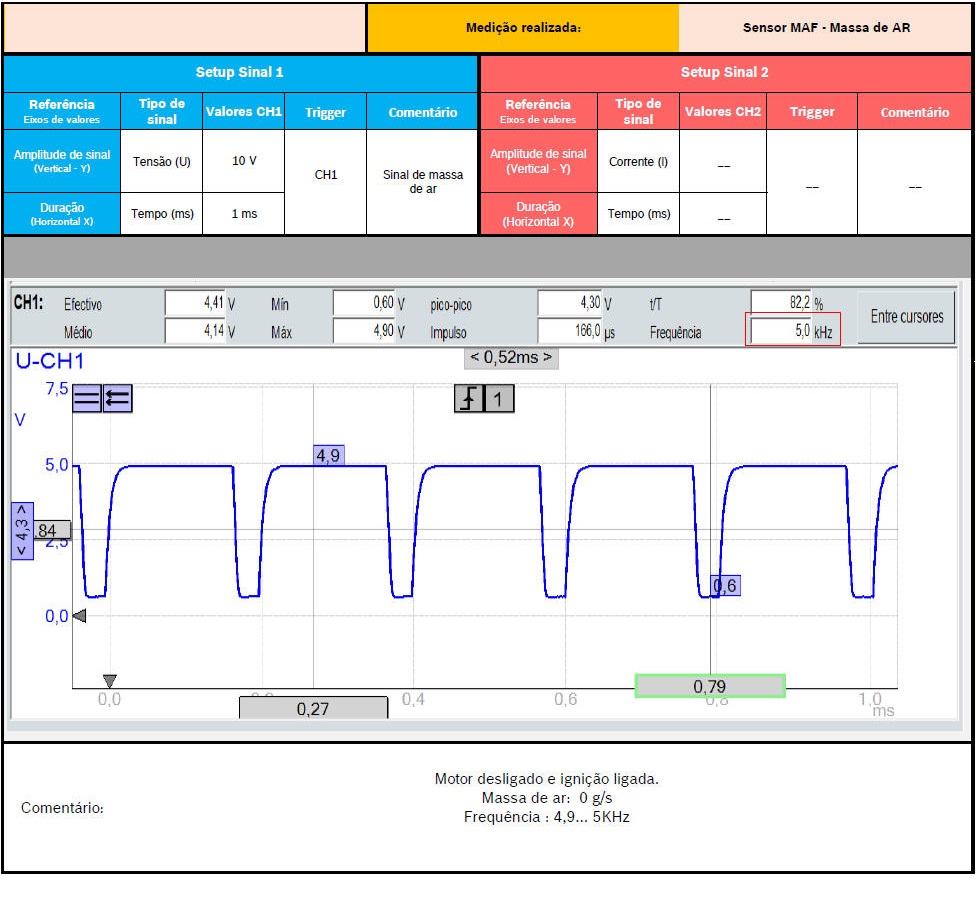This screenshot has height=909, width=978.
Task: Click the Setup Sinal 2 header
Action: (x=725, y=73)
